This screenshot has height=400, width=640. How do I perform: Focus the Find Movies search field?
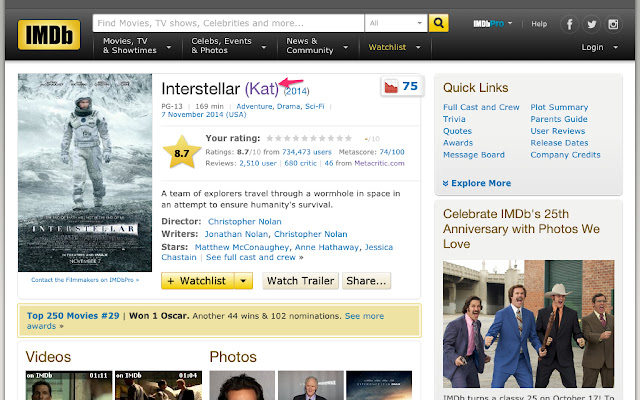click(229, 23)
